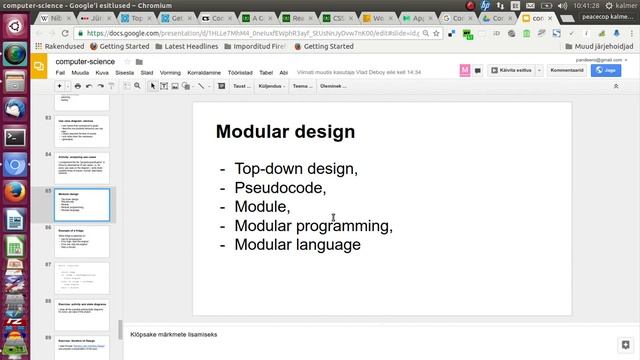Click the Kommentaarid comments button

pyautogui.click(x=567, y=70)
